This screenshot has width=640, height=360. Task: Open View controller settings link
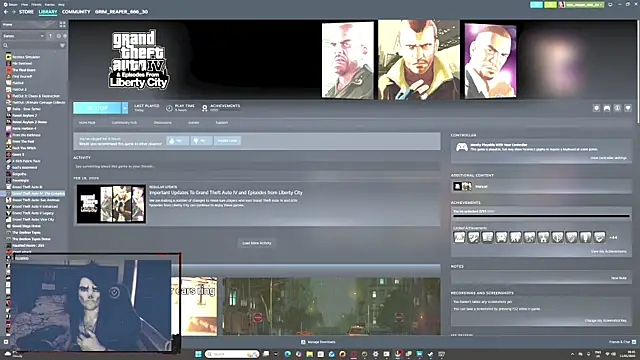pos(608,158)
